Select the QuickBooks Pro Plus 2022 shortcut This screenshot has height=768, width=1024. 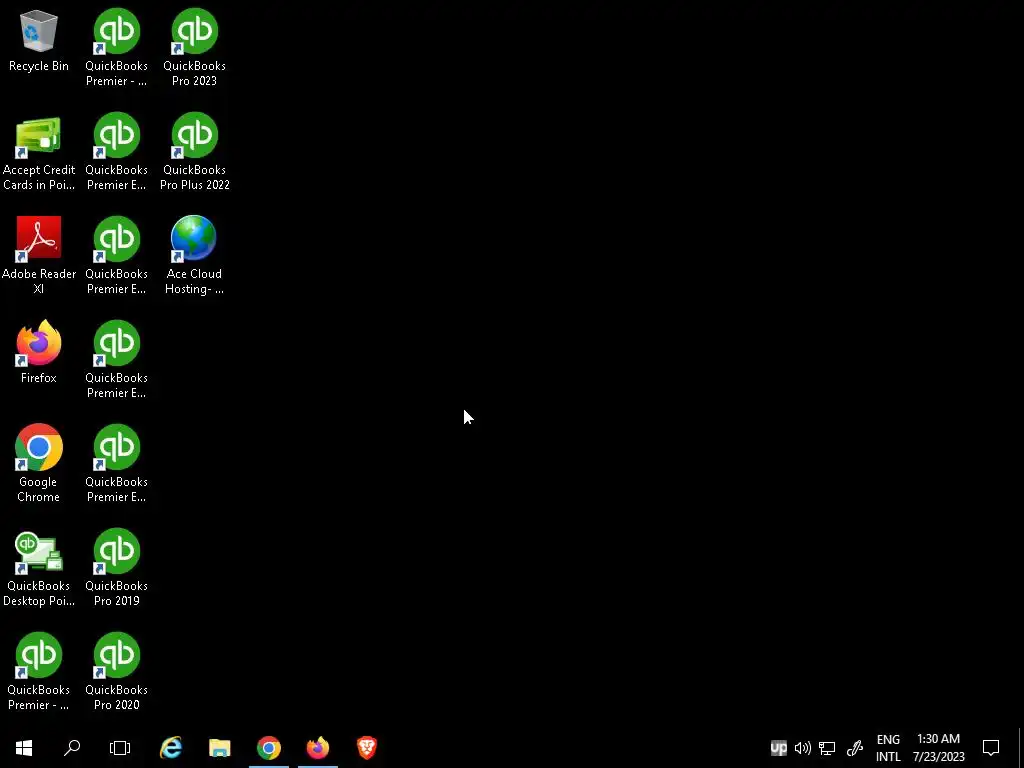195,152
